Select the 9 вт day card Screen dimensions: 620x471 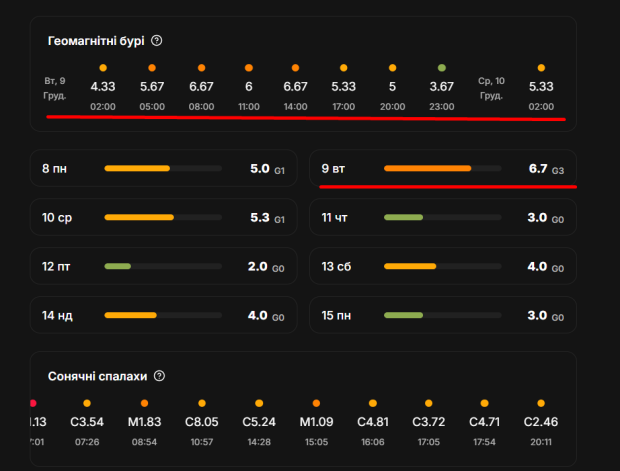[442, 169]
